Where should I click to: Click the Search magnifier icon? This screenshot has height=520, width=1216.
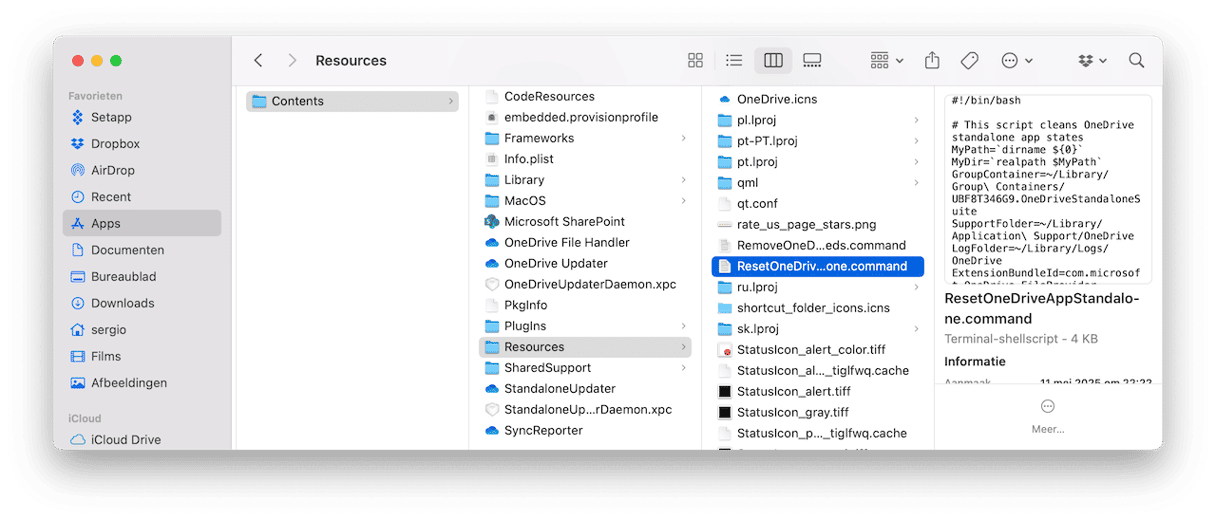tap(1137, 60)
